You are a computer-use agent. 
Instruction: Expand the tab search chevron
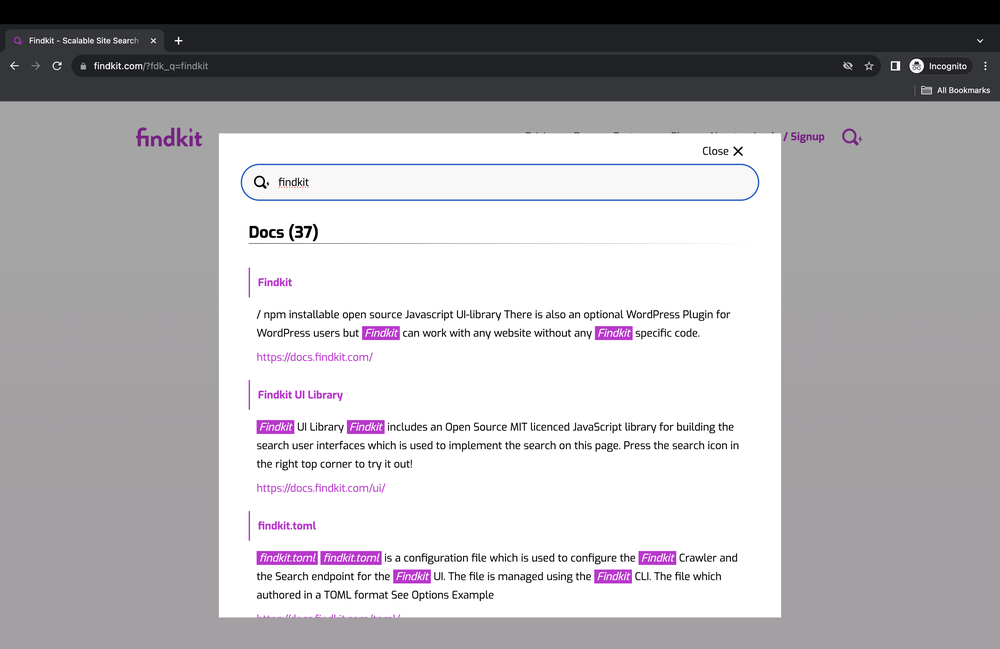[x=980, y=41]
